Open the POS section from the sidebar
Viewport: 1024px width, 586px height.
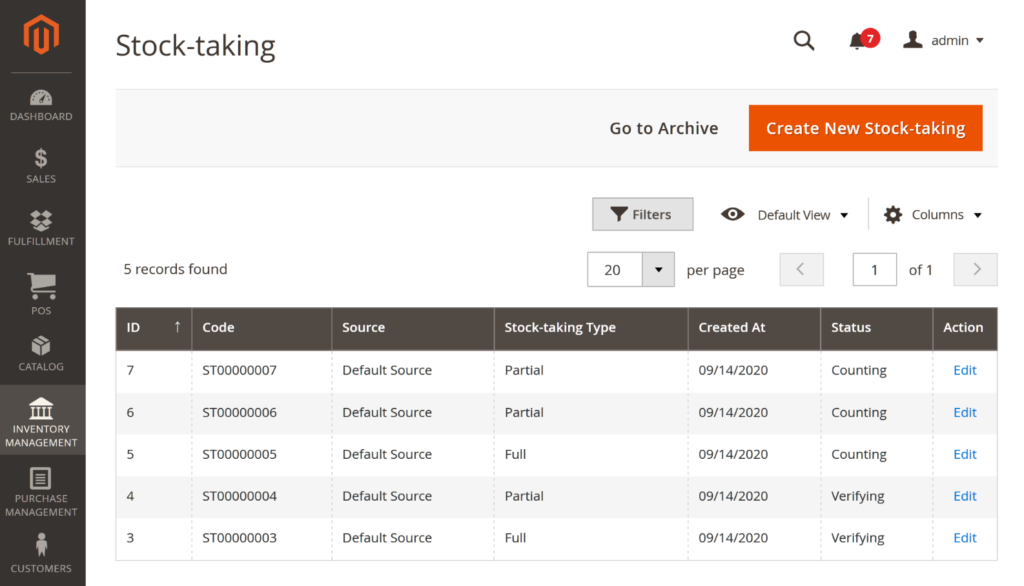pyautogui.click(x=41, y=295)
